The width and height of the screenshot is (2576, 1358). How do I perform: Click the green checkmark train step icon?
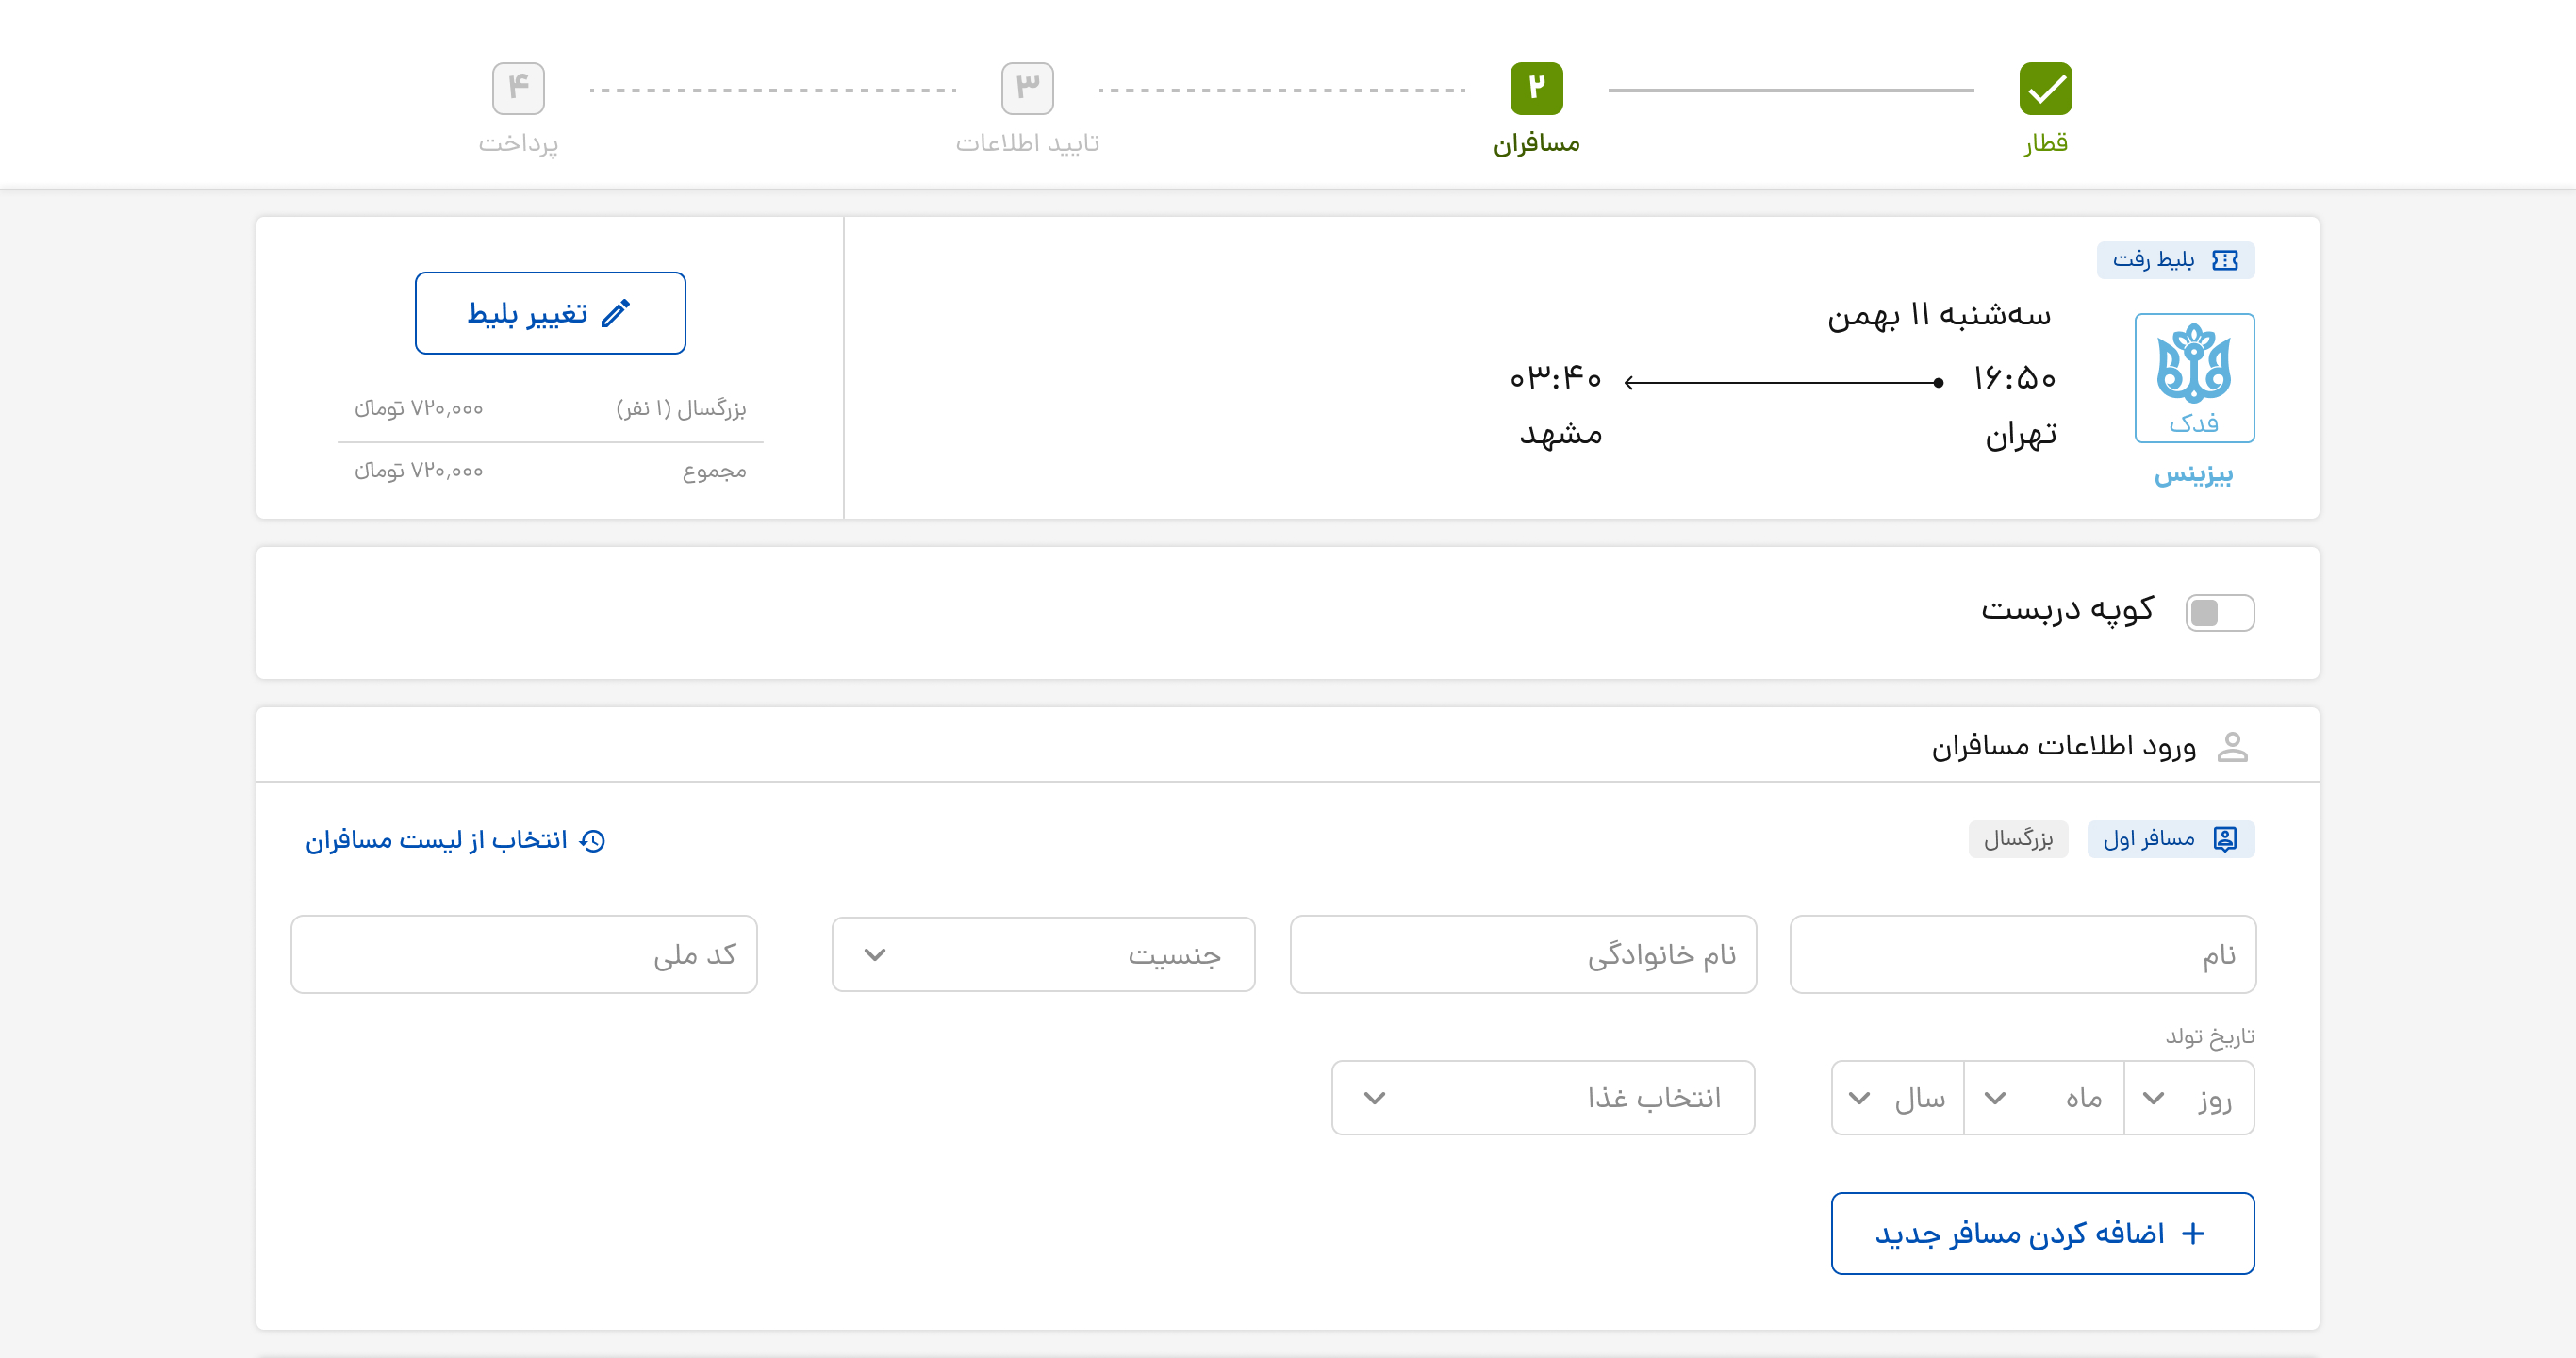click(2045, 89)
